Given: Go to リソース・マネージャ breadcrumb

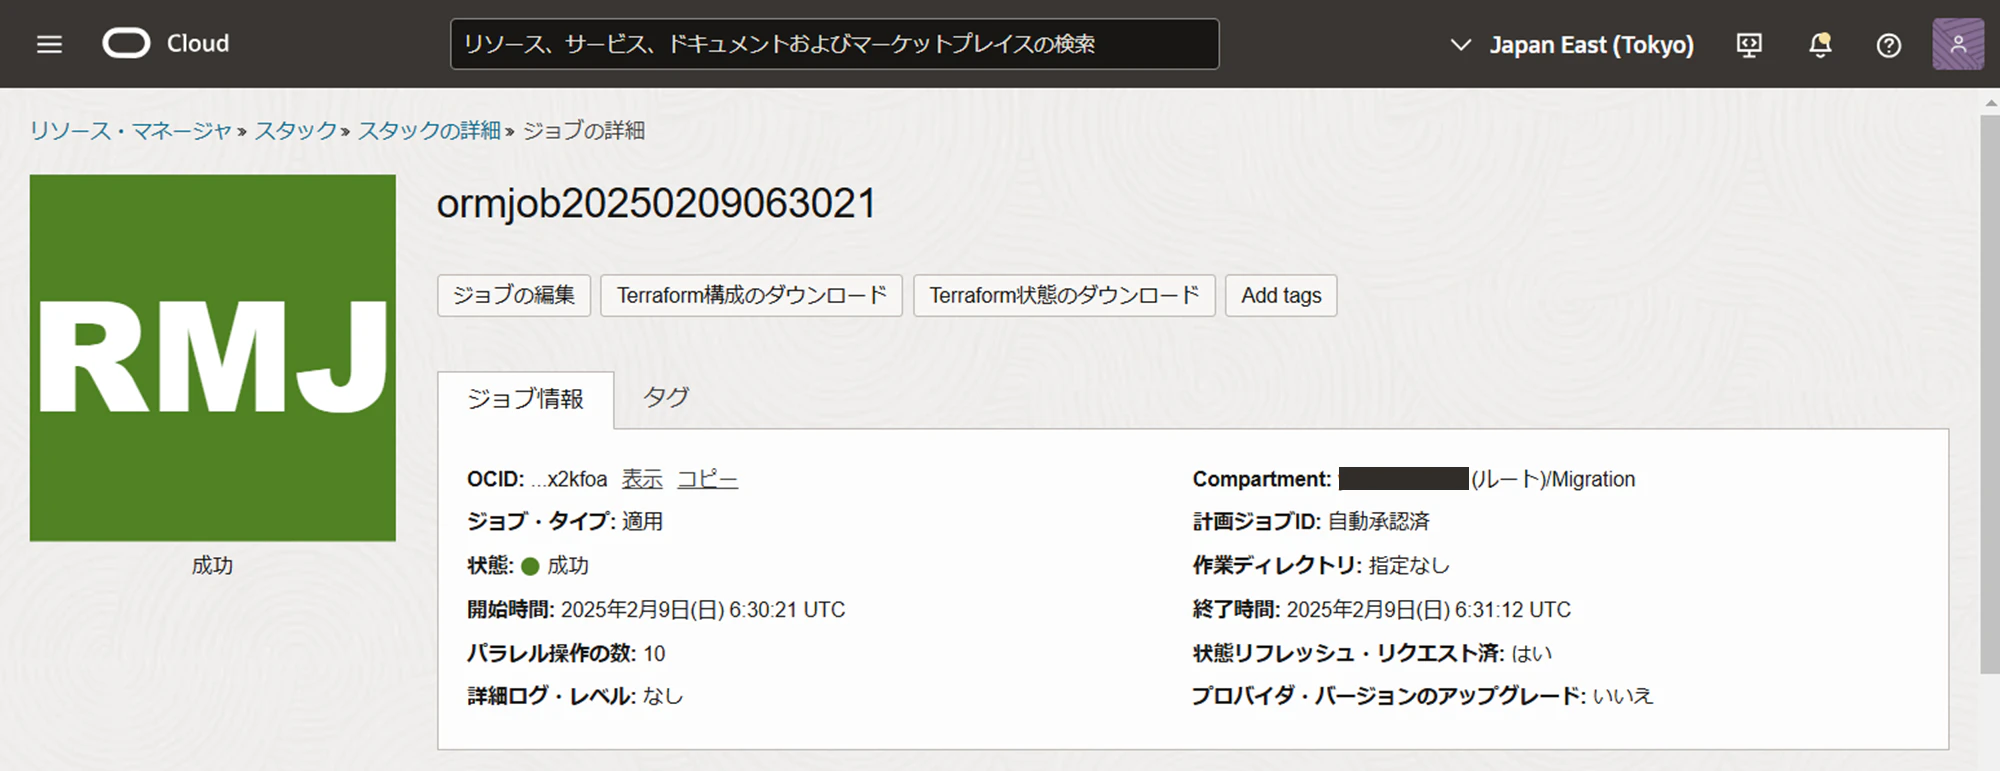Looking at the screenshot, I should pyautogui.click(x=131, y=131).
